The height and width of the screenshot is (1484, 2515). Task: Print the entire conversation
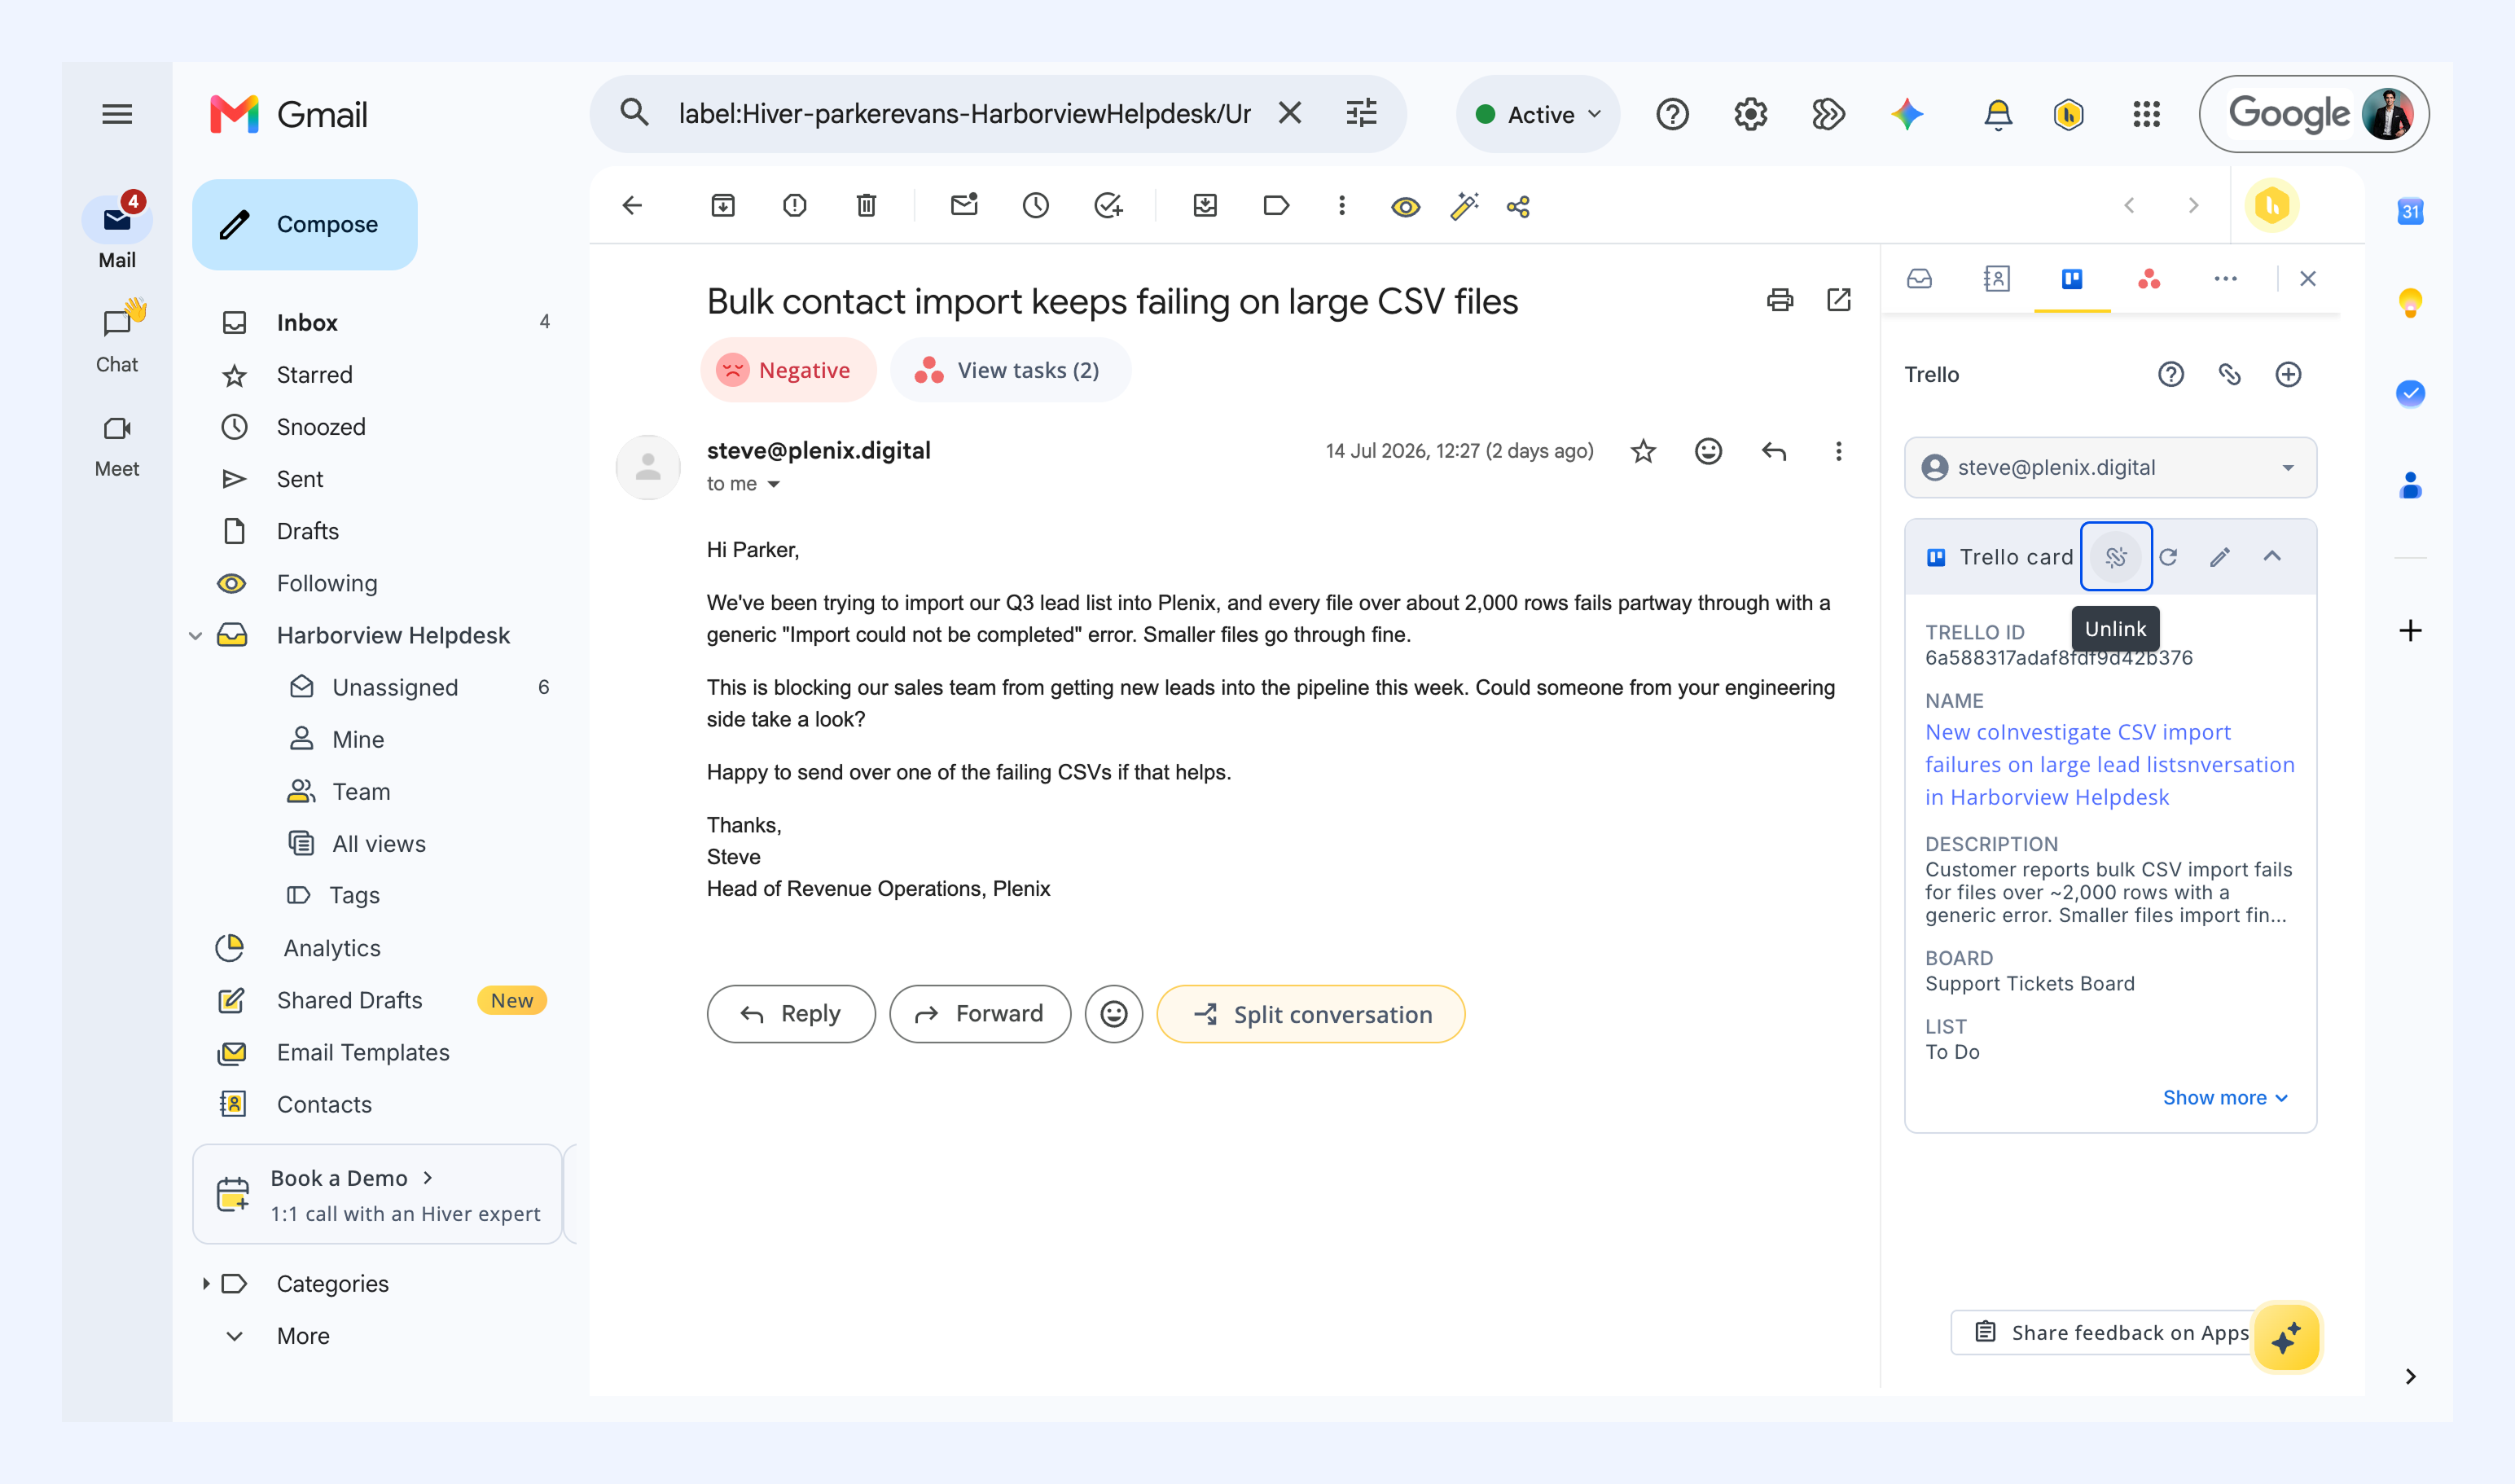1780,300
